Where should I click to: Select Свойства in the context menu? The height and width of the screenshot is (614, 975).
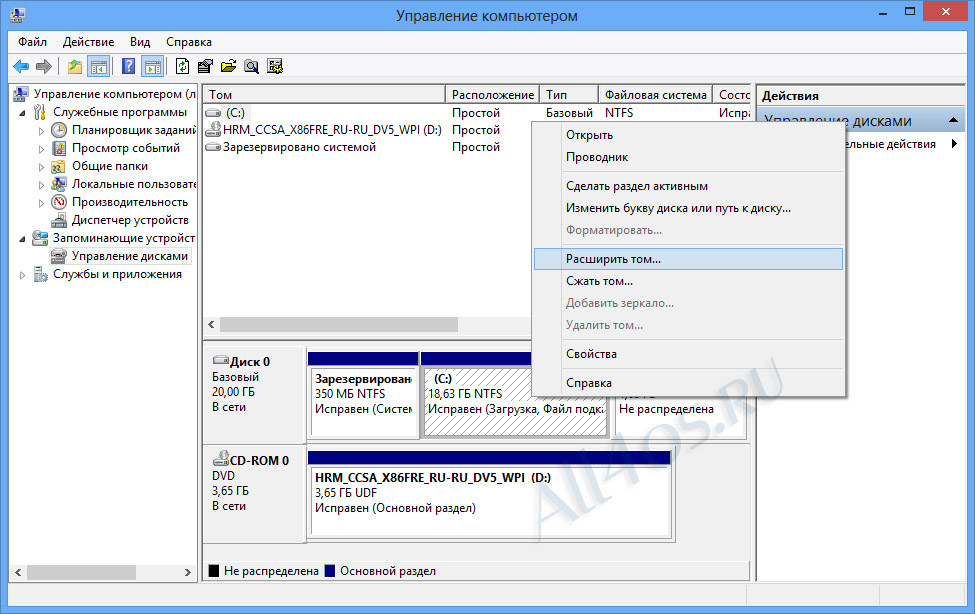click(x=688, y=354)
